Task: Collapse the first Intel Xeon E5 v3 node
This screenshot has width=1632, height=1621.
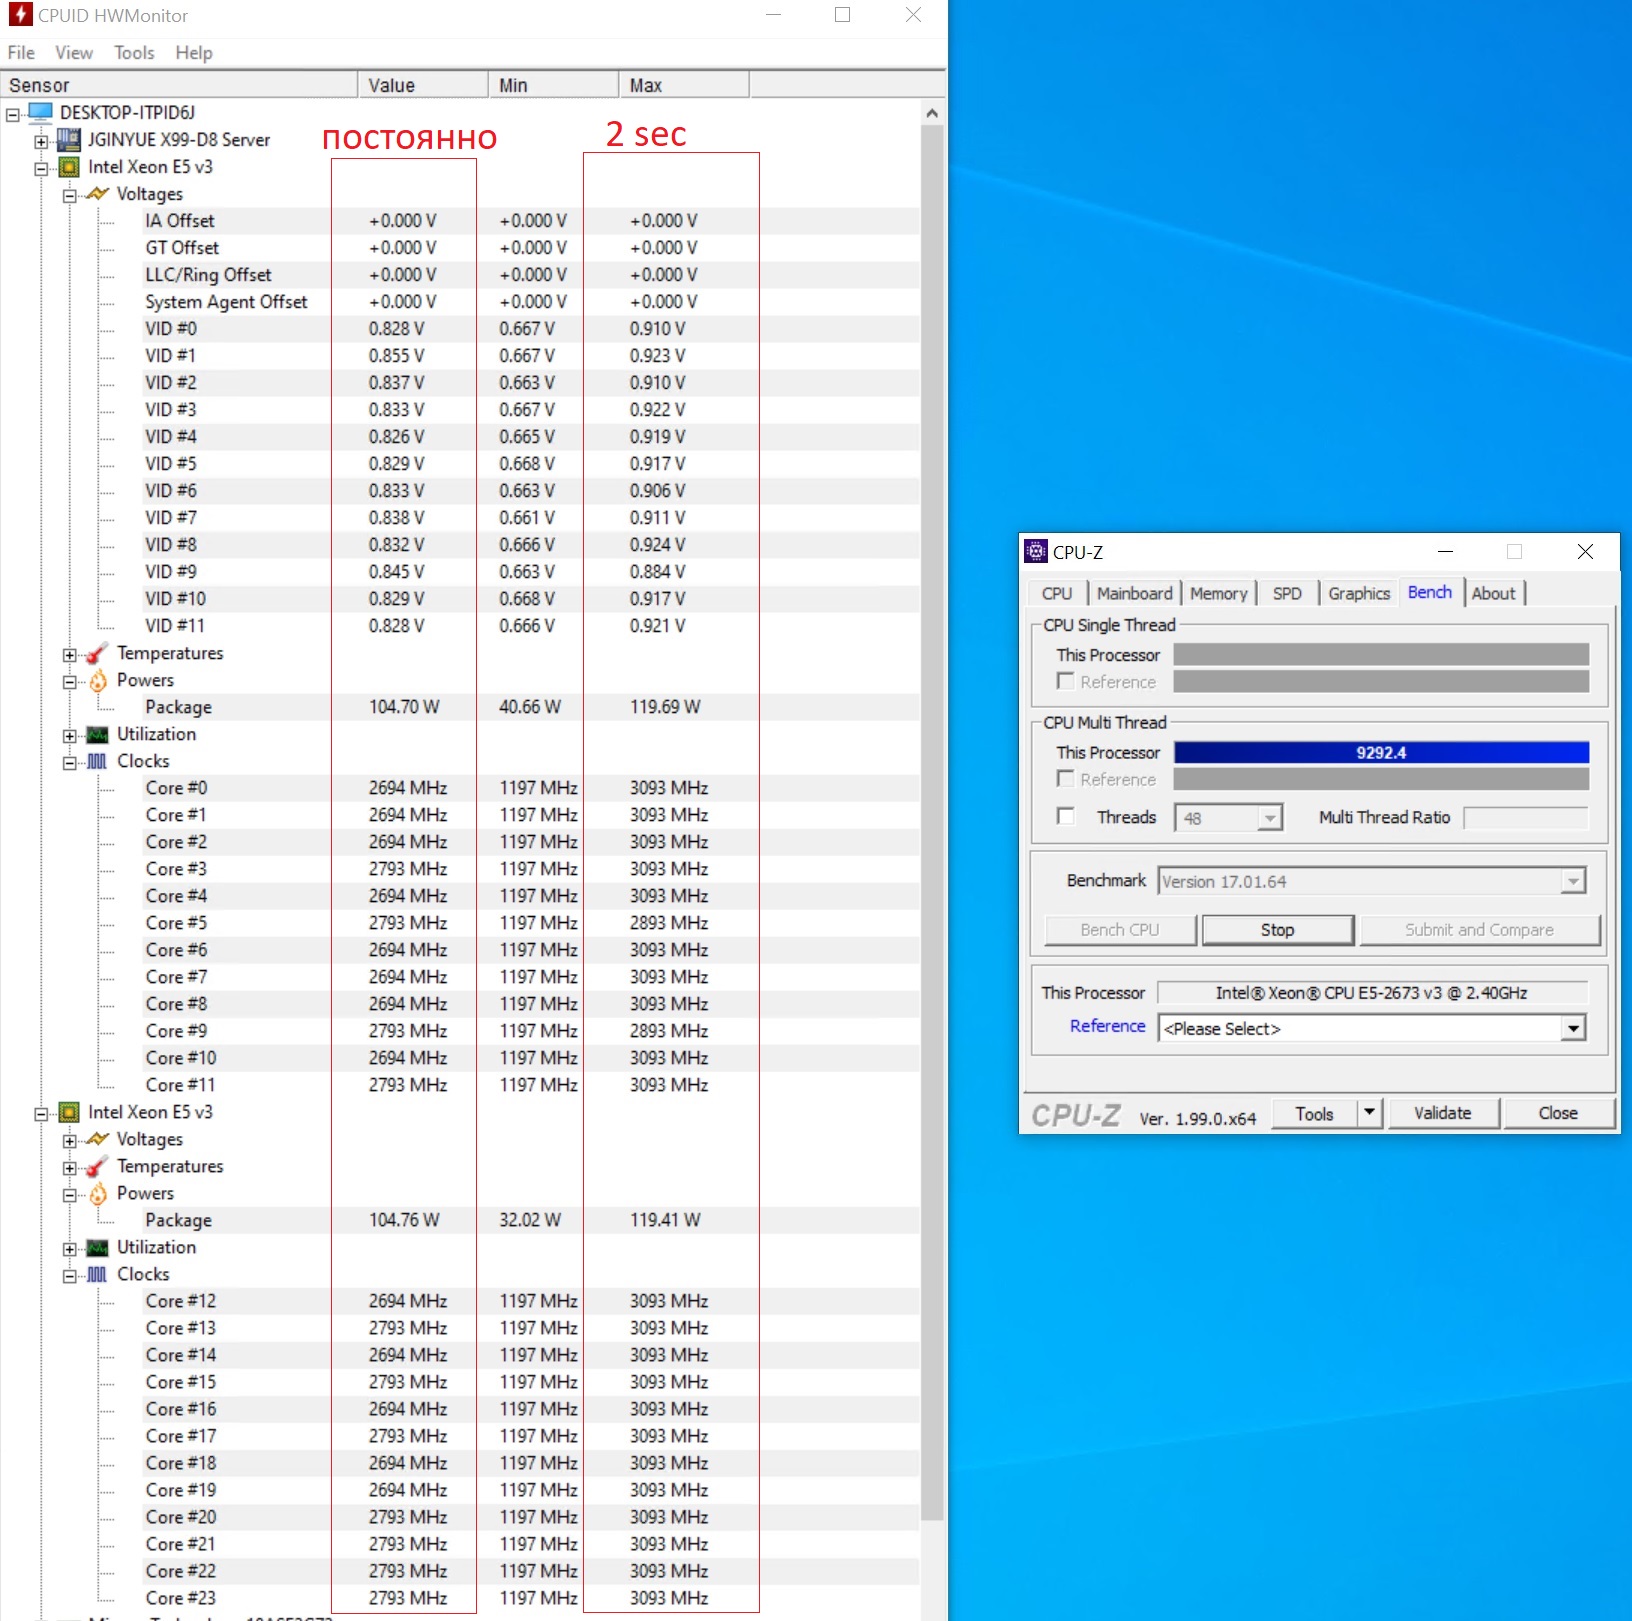Action: (x=41, y=168)
